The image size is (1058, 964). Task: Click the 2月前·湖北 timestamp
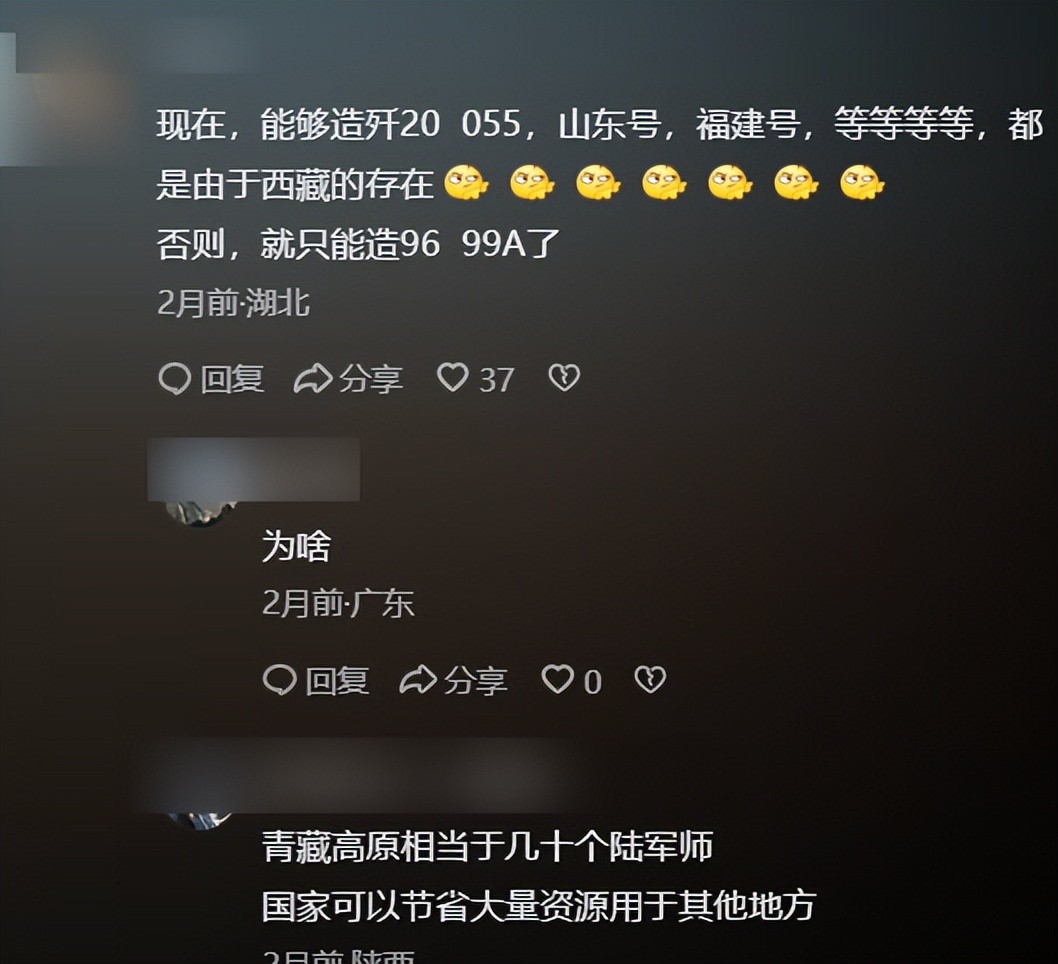tap(233, 303)
